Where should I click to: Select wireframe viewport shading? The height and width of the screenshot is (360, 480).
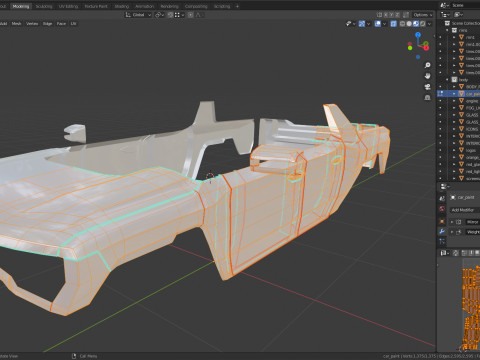[x=402, y=24]
